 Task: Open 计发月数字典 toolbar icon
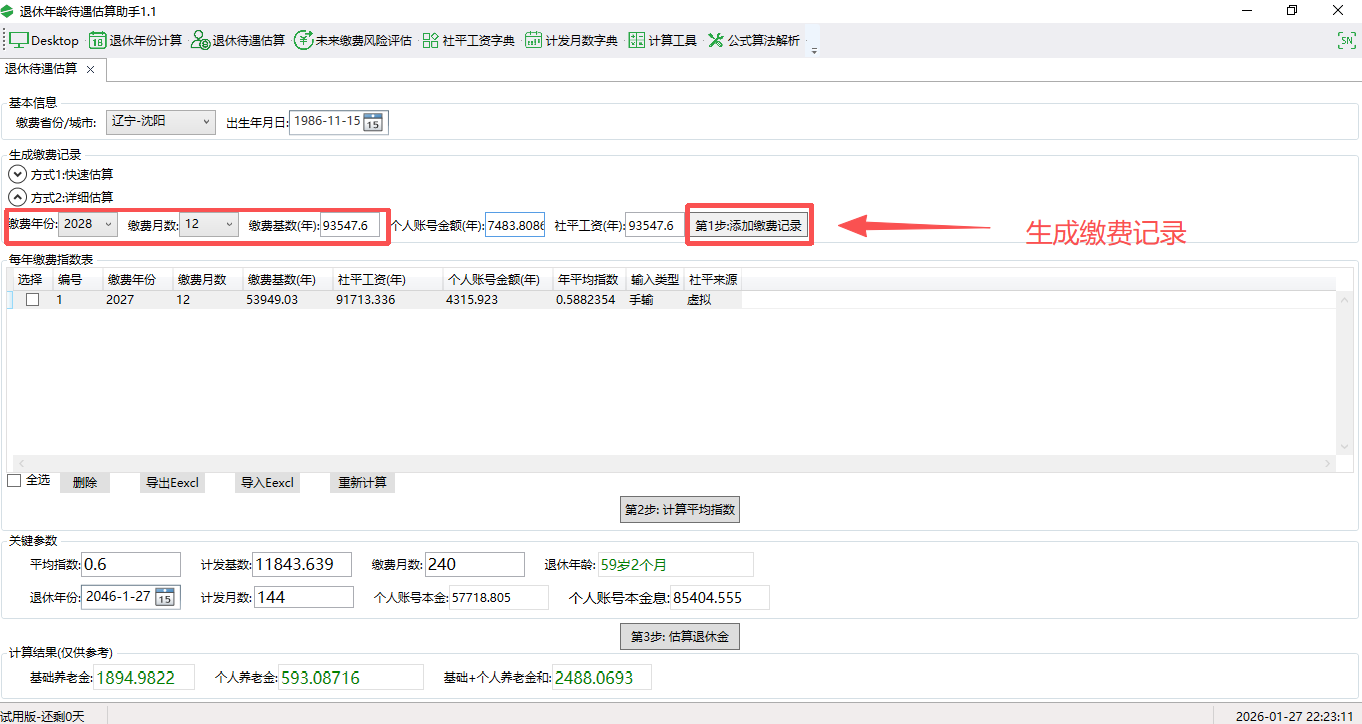tap(534, 41)
